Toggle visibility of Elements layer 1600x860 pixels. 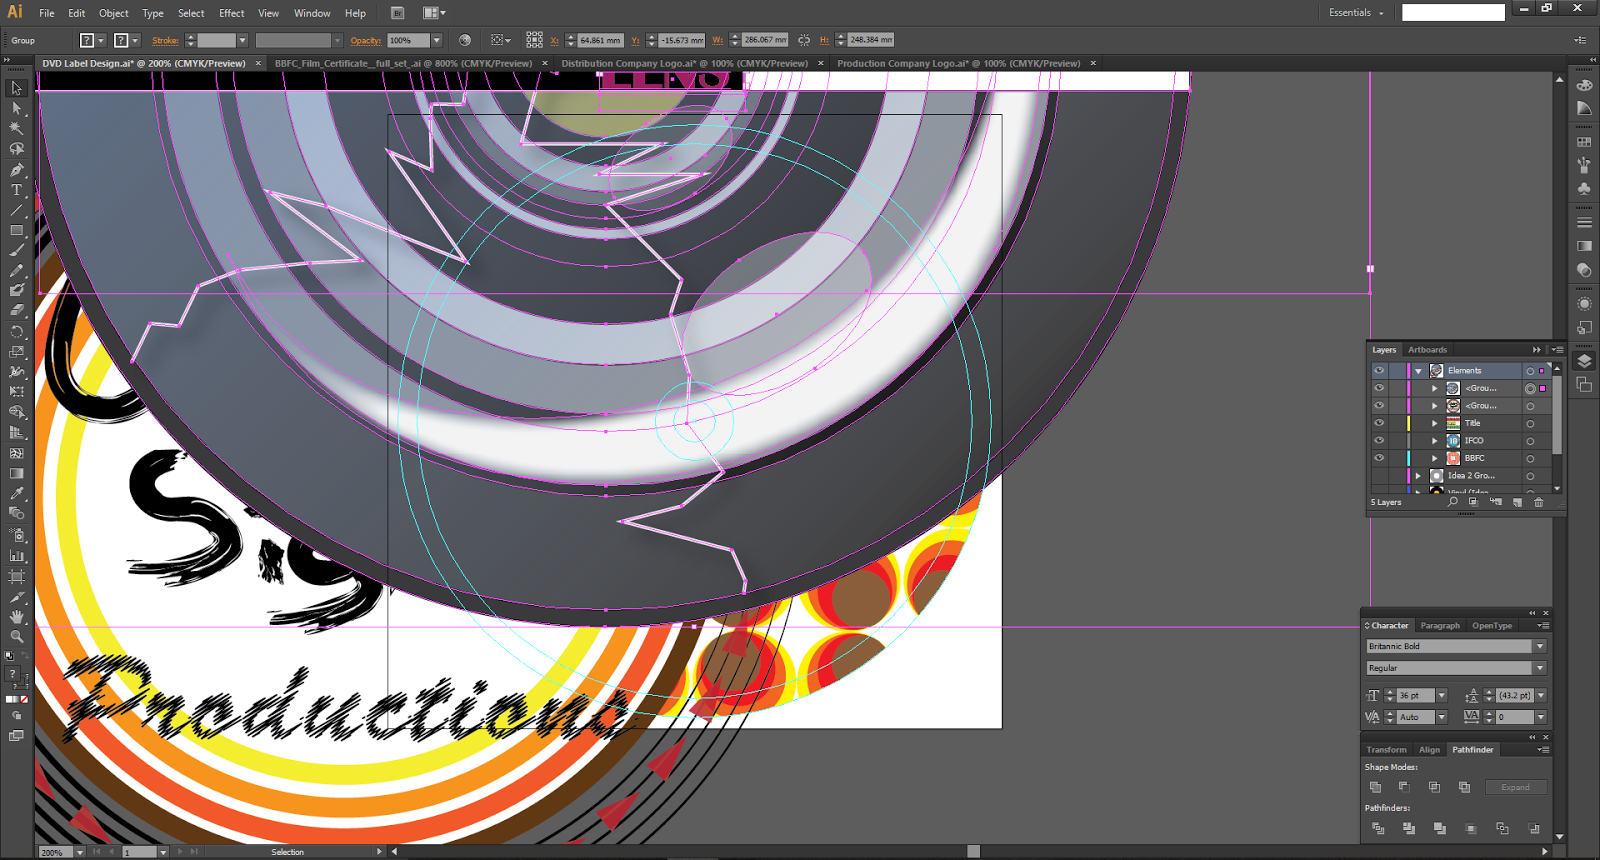[1379, 371]
